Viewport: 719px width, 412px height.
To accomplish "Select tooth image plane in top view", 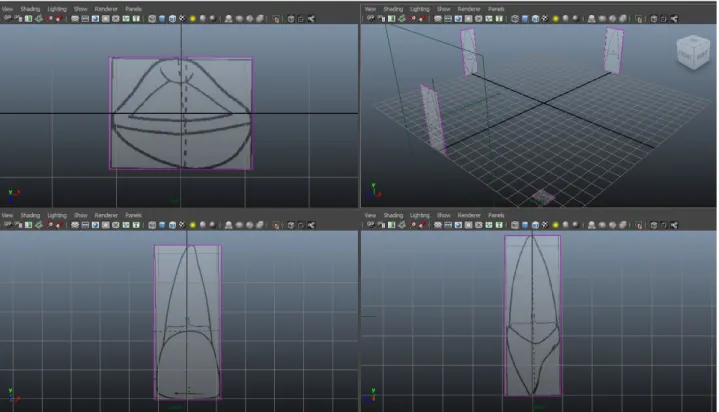I will click(181, 113).
